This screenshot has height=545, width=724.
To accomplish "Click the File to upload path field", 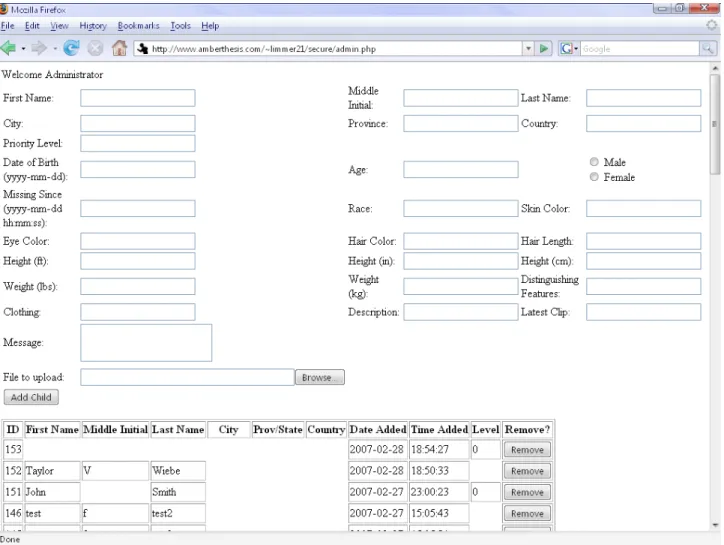I will [187, 377].
